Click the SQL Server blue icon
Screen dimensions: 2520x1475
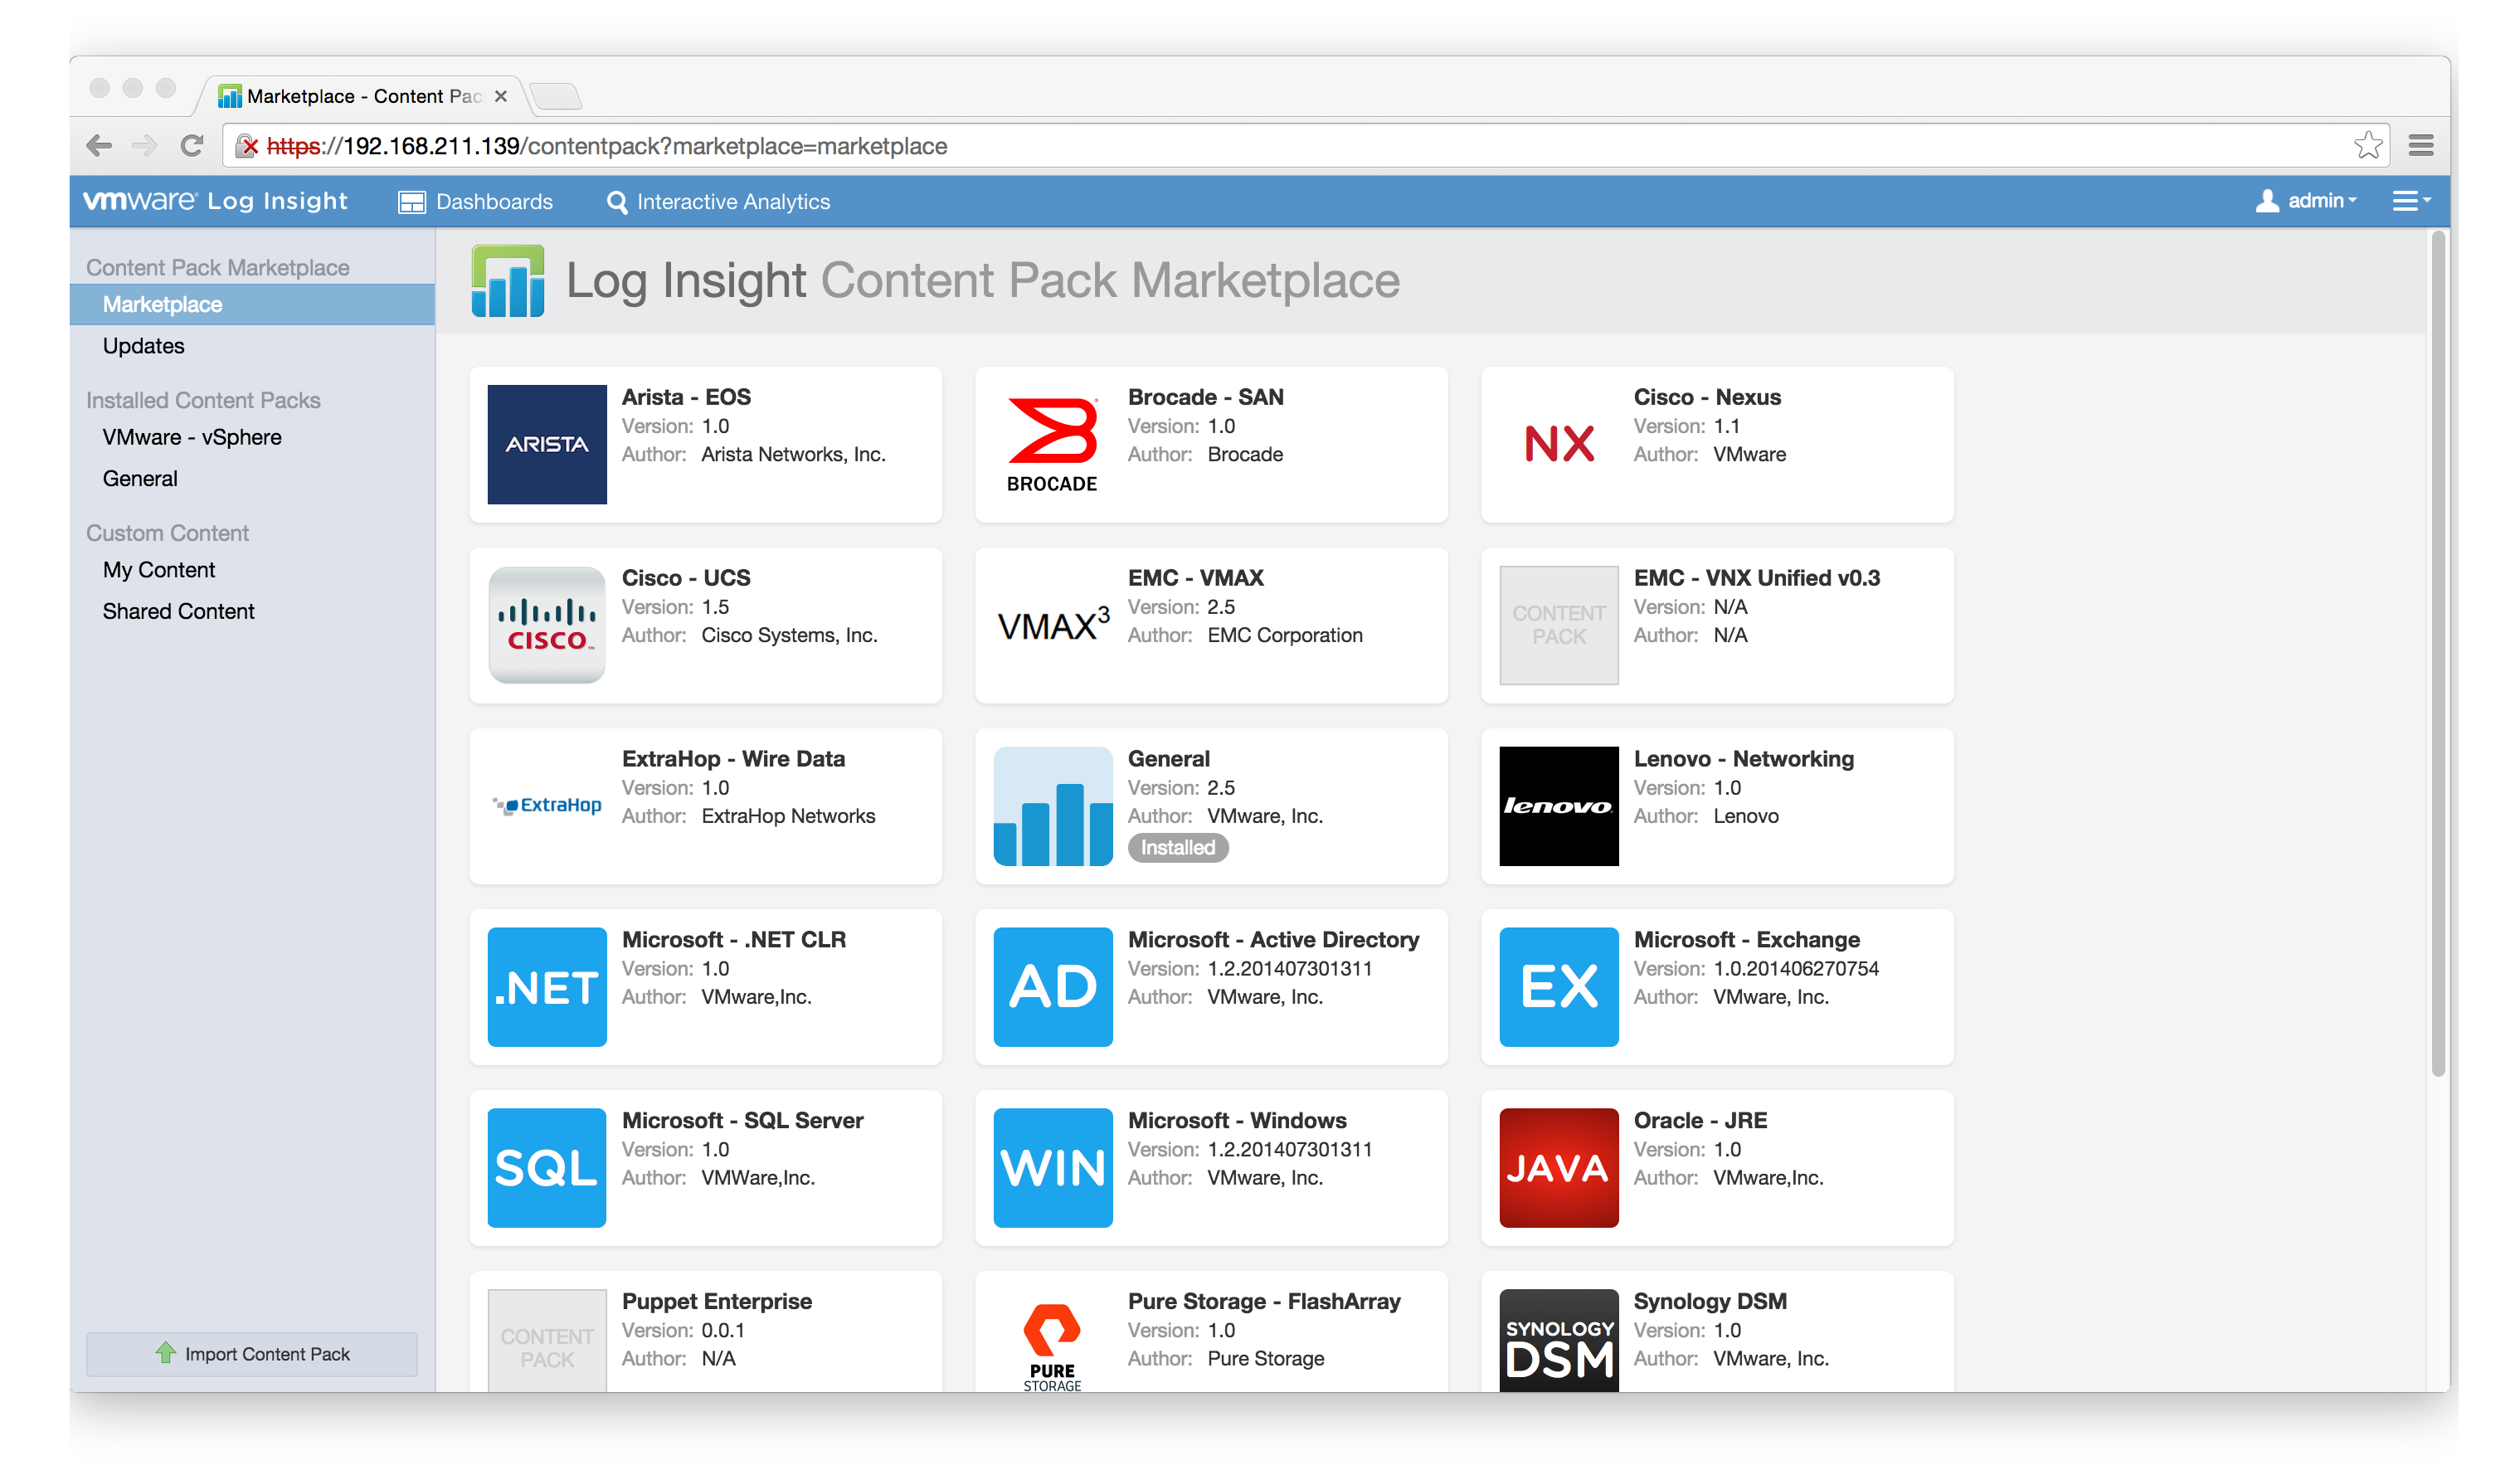[x=546, y=1168]
